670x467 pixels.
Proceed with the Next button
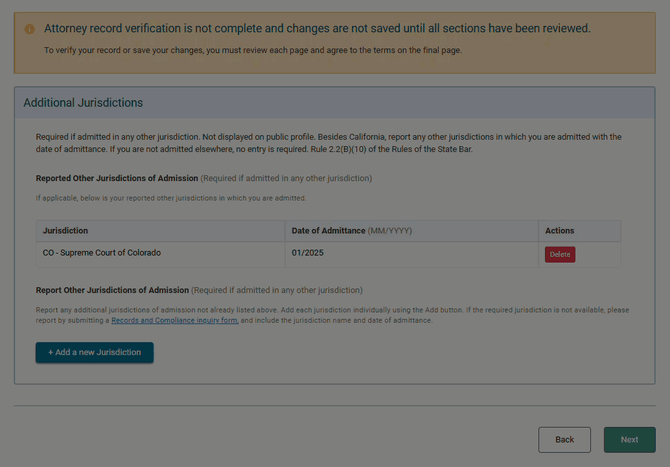pos(629,440)
